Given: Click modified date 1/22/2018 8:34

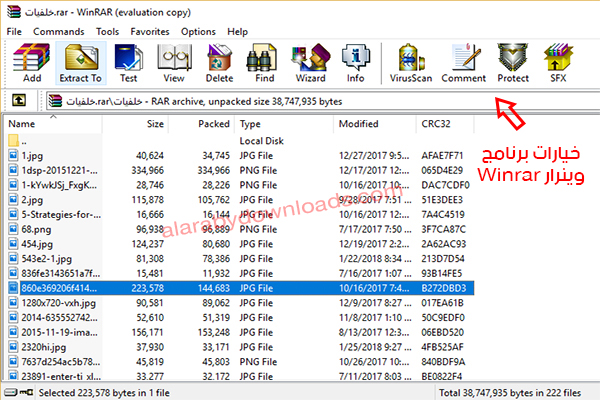Looking at the screenshot, I should (375, 259).
